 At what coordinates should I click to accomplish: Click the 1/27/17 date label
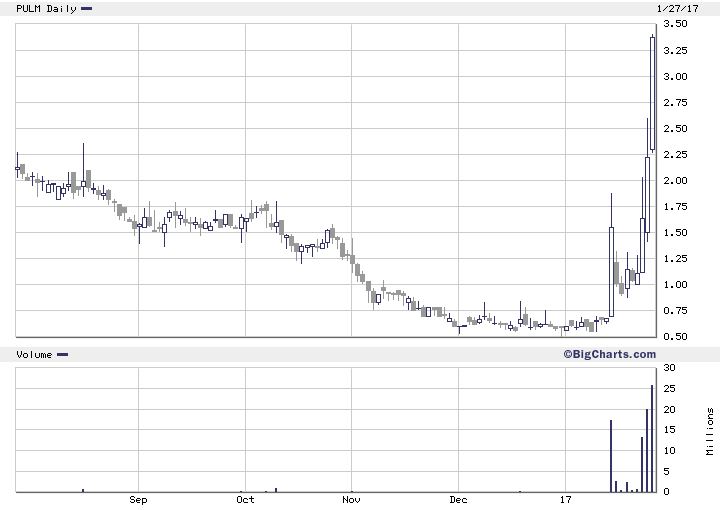pos(677,9)
